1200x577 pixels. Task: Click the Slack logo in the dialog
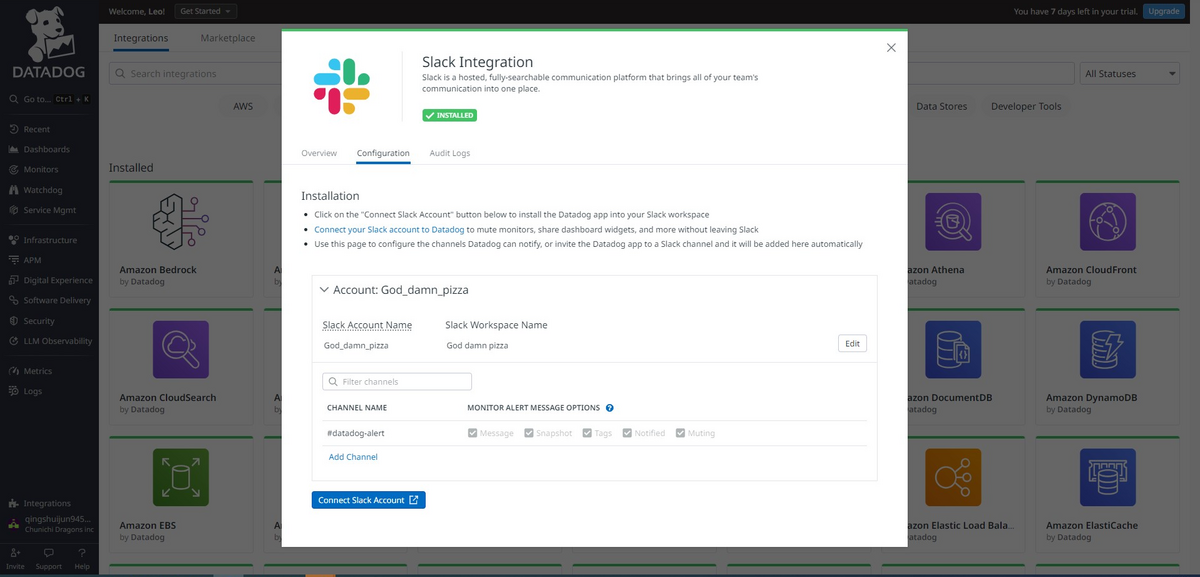342,86
